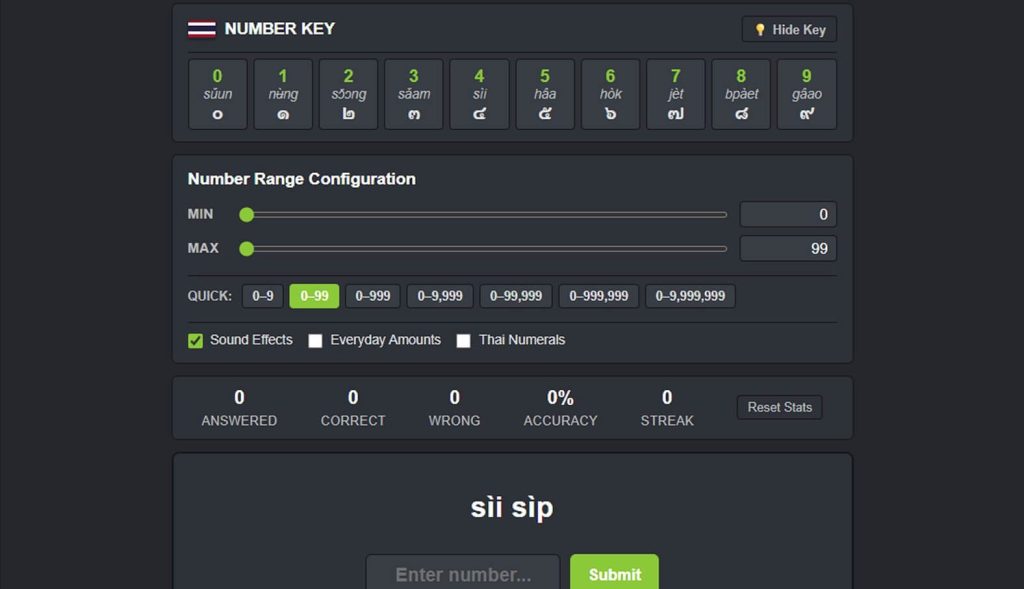1024x589 pixels.
Task: Select the 4 sìi number key card
Action: coord(479,94)
